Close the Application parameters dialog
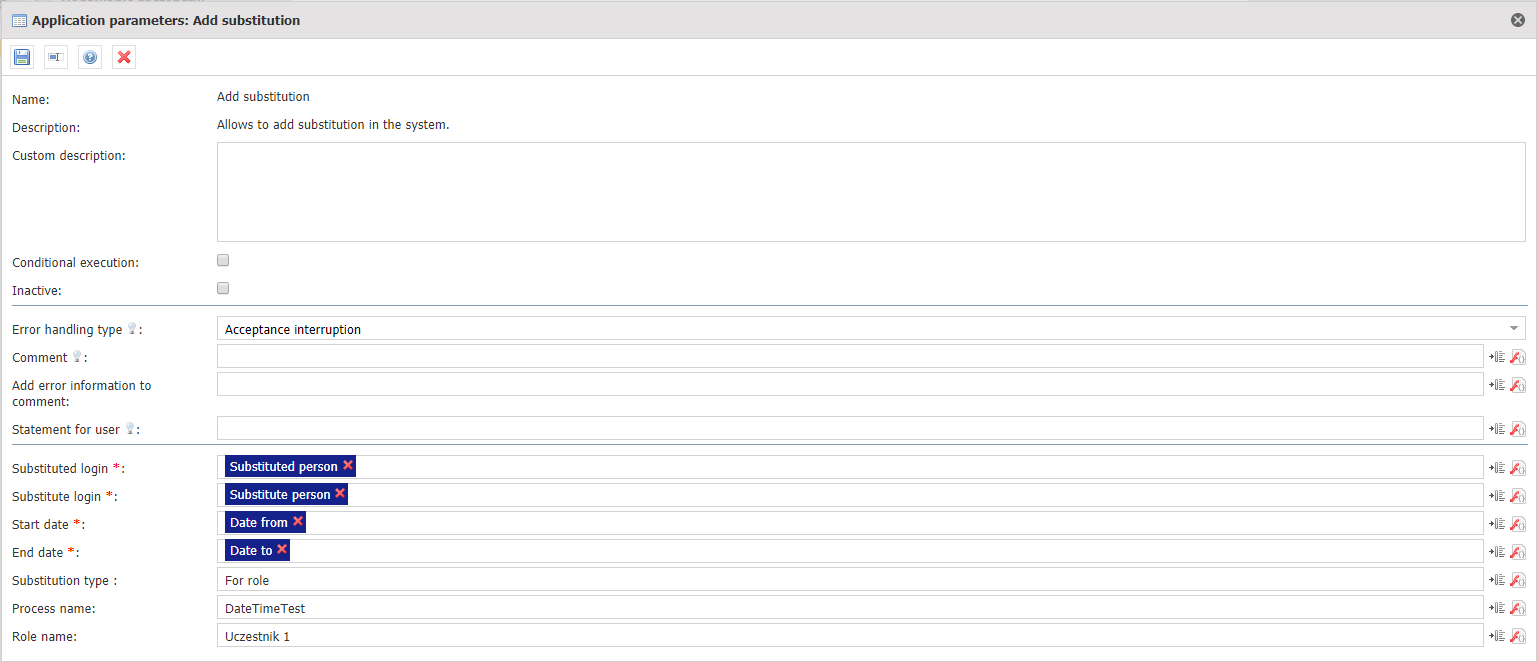This screenshot has width=1537, height=662. [x=1518, y=20]
